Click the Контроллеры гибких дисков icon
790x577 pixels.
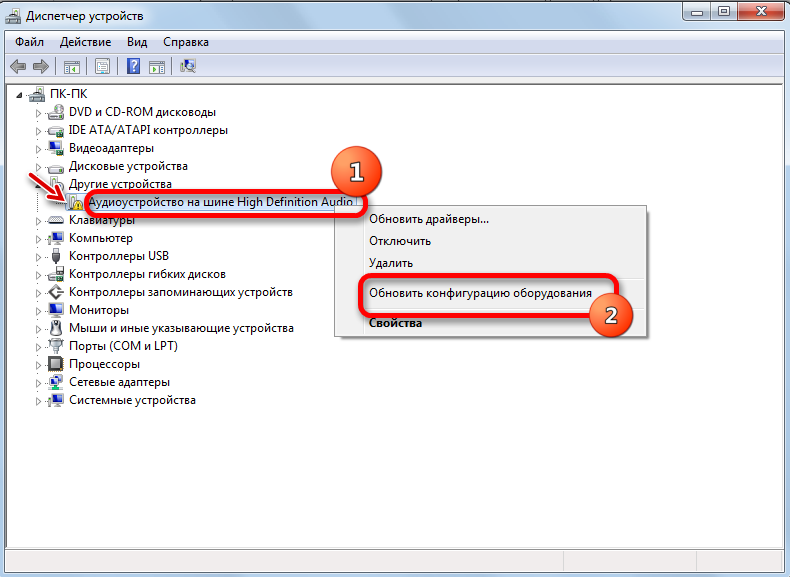pyautogui.click(x=55, y=274)
